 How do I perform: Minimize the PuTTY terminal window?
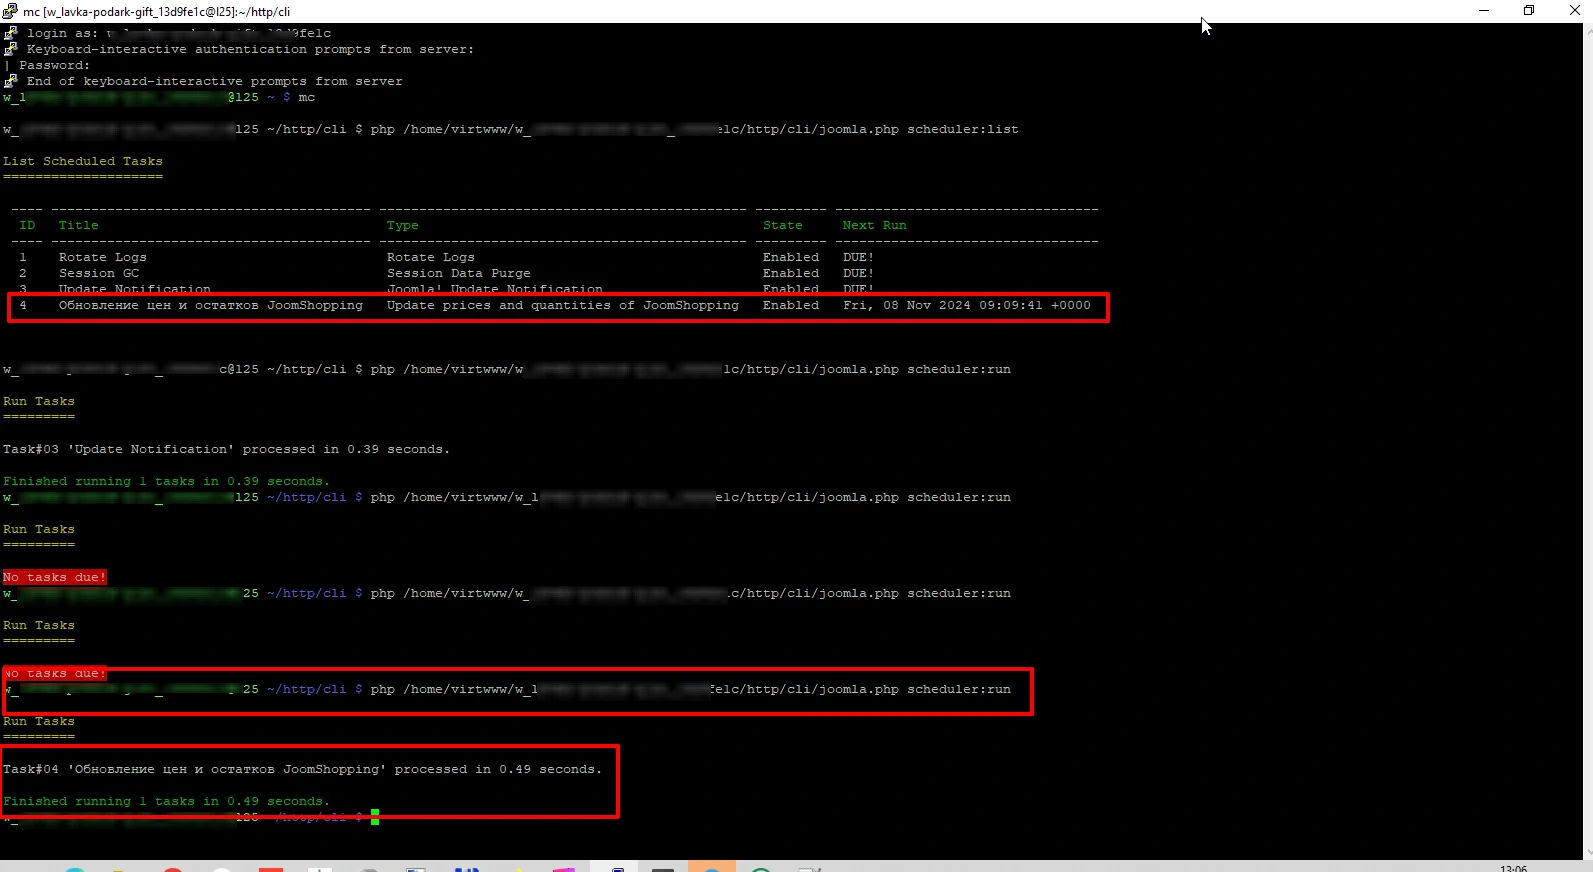(1484, 11)
